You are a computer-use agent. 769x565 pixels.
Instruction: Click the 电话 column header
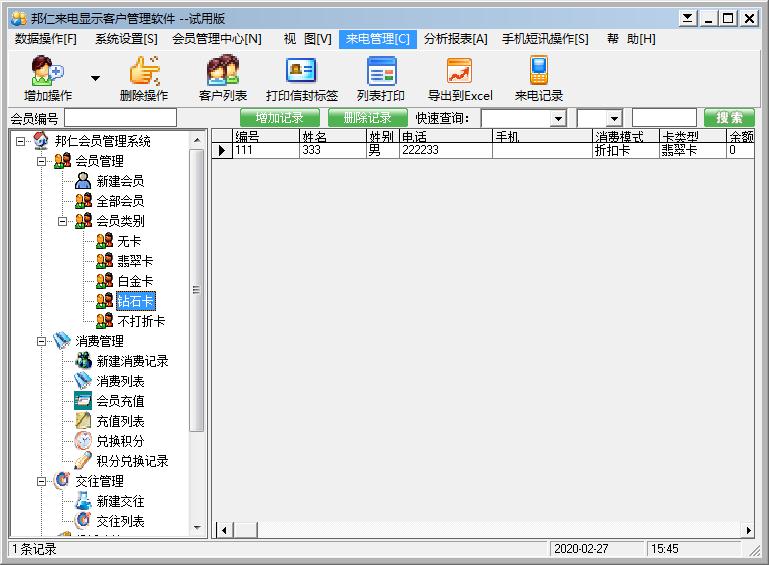[445, 136]
